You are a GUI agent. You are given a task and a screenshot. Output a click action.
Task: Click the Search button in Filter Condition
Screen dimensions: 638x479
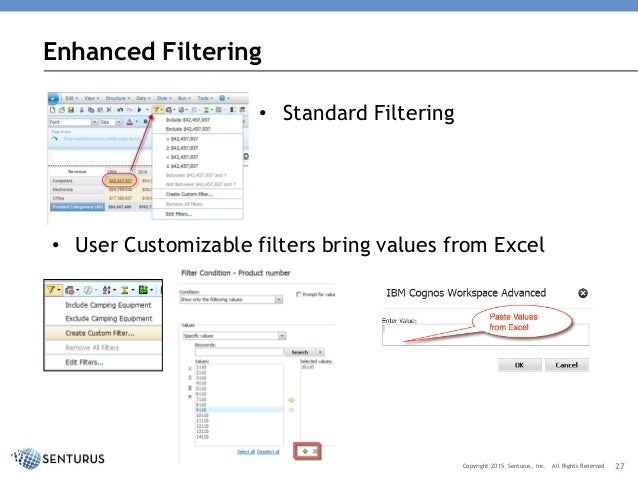tap(300, 352)
